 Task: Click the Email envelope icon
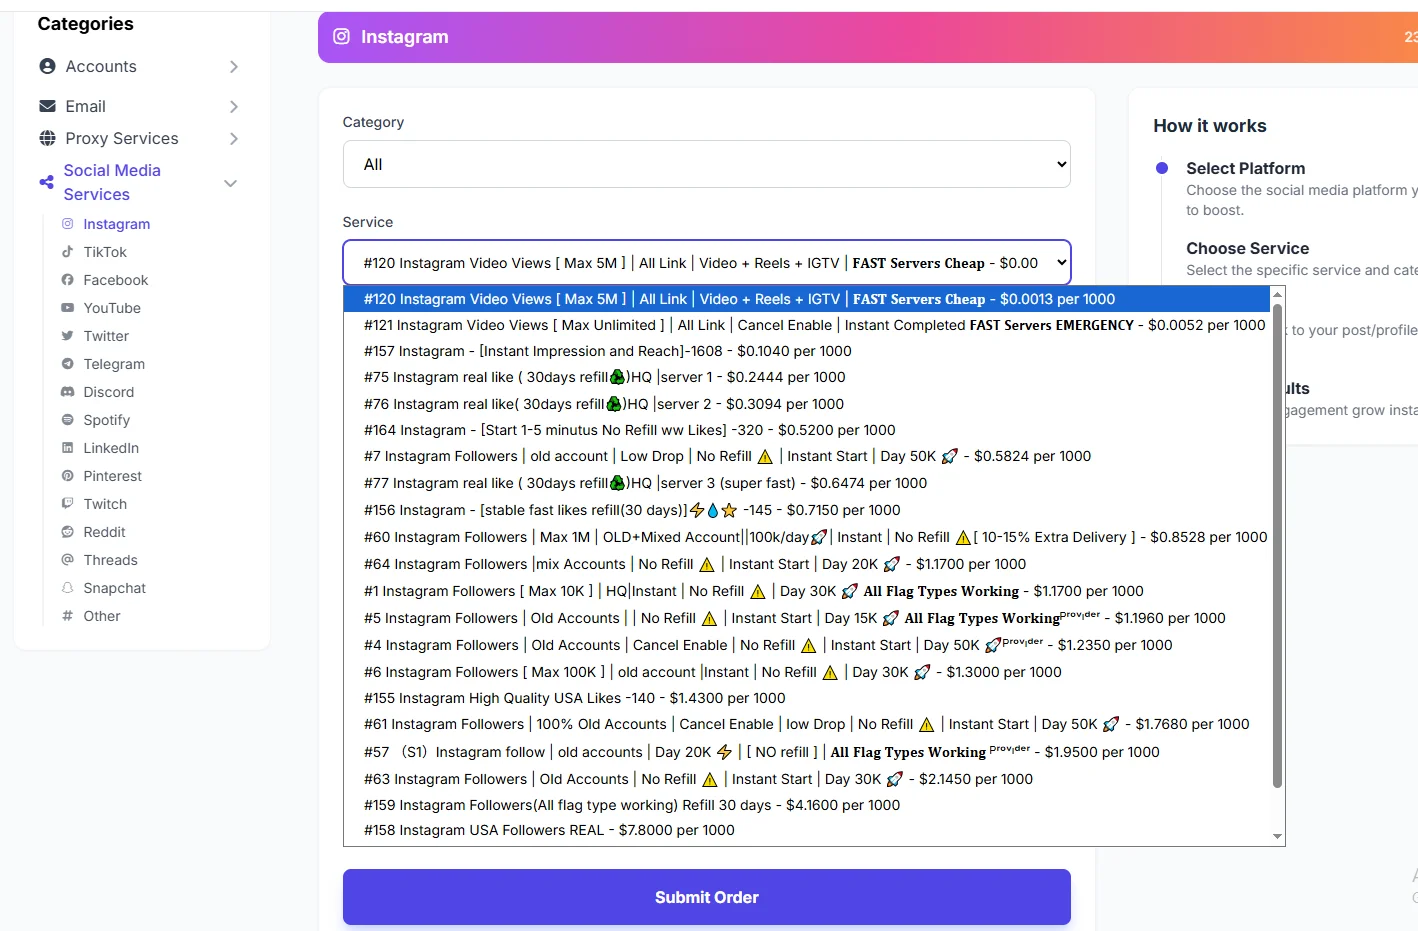pos(47,106)
